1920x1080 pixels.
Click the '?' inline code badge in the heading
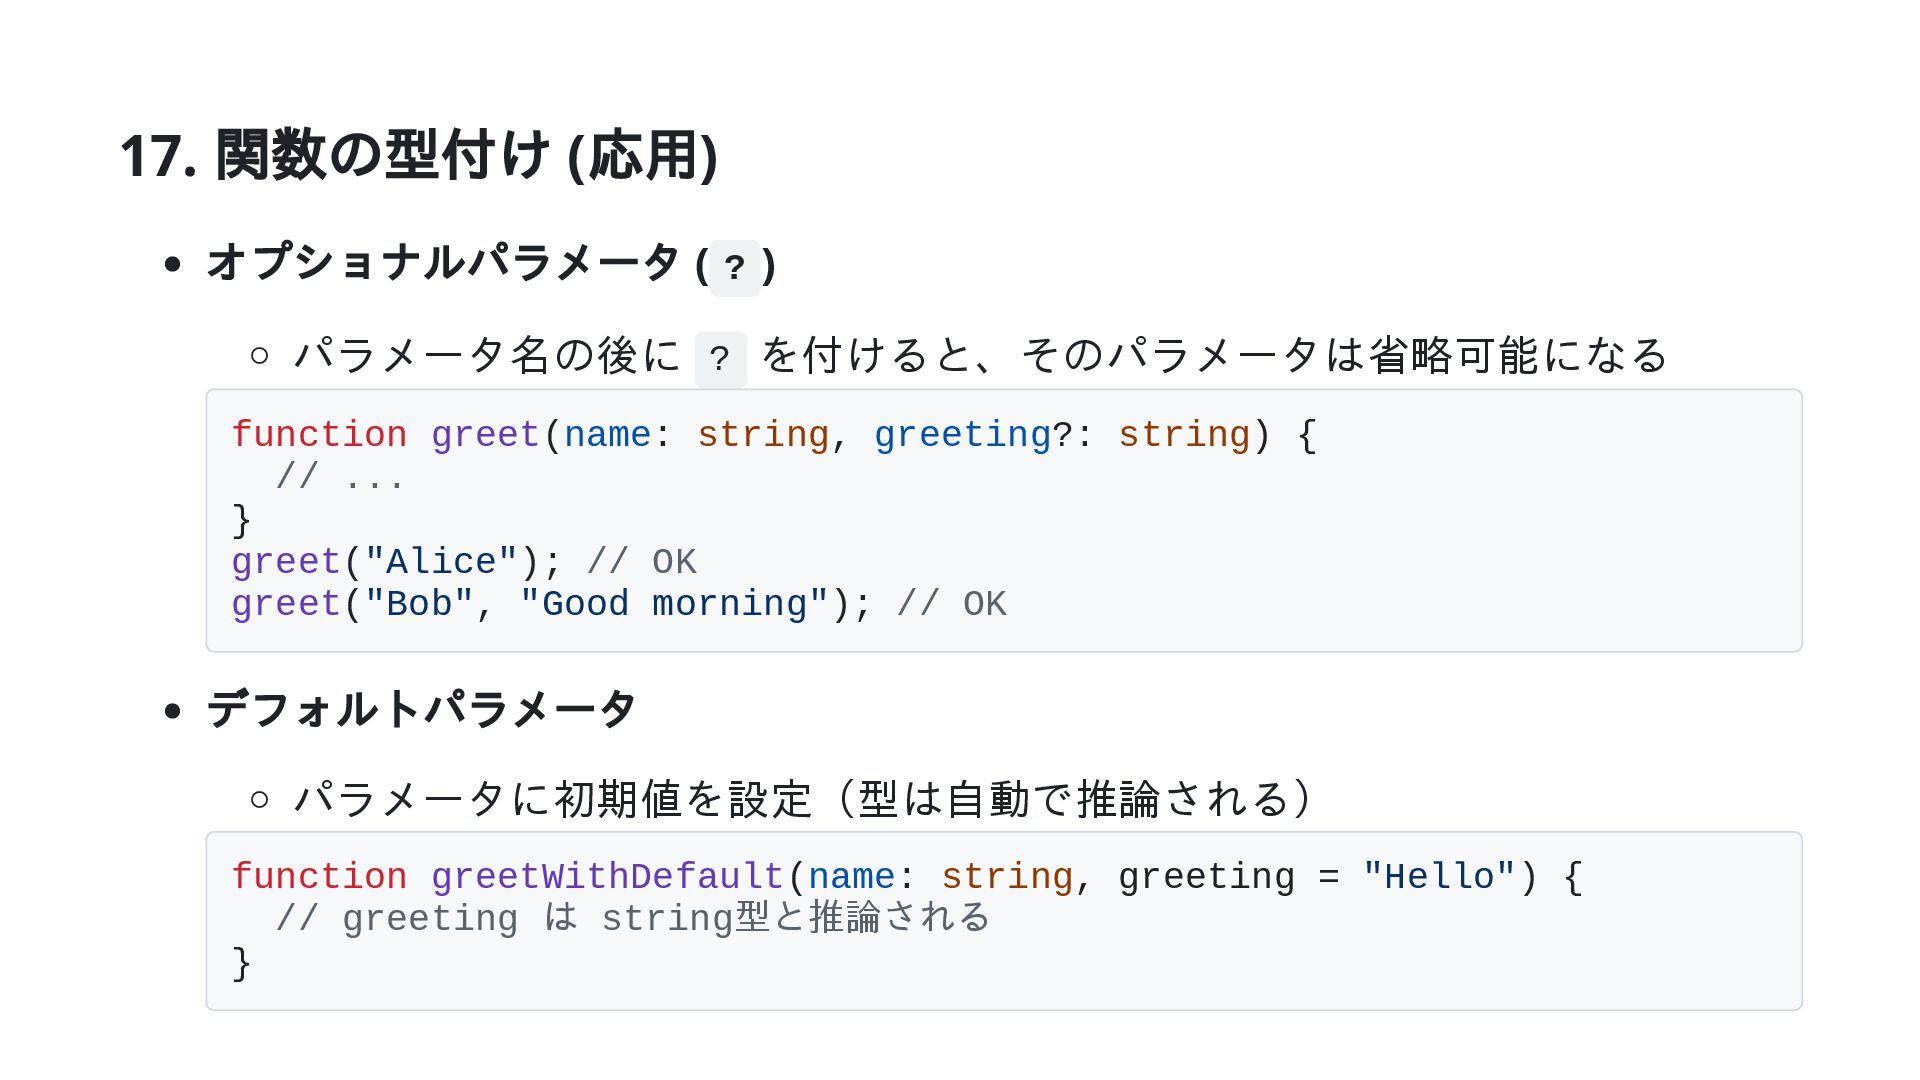click(734, 267)
